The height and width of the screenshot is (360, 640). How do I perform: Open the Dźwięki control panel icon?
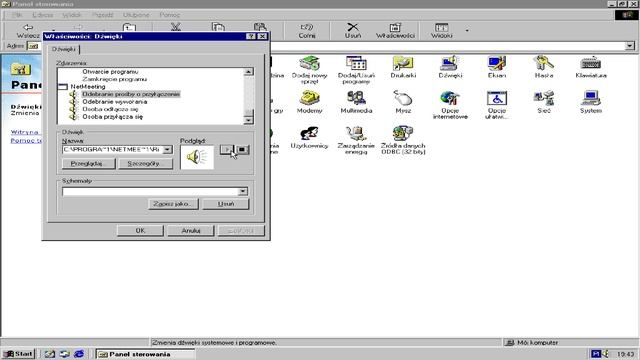450,67
